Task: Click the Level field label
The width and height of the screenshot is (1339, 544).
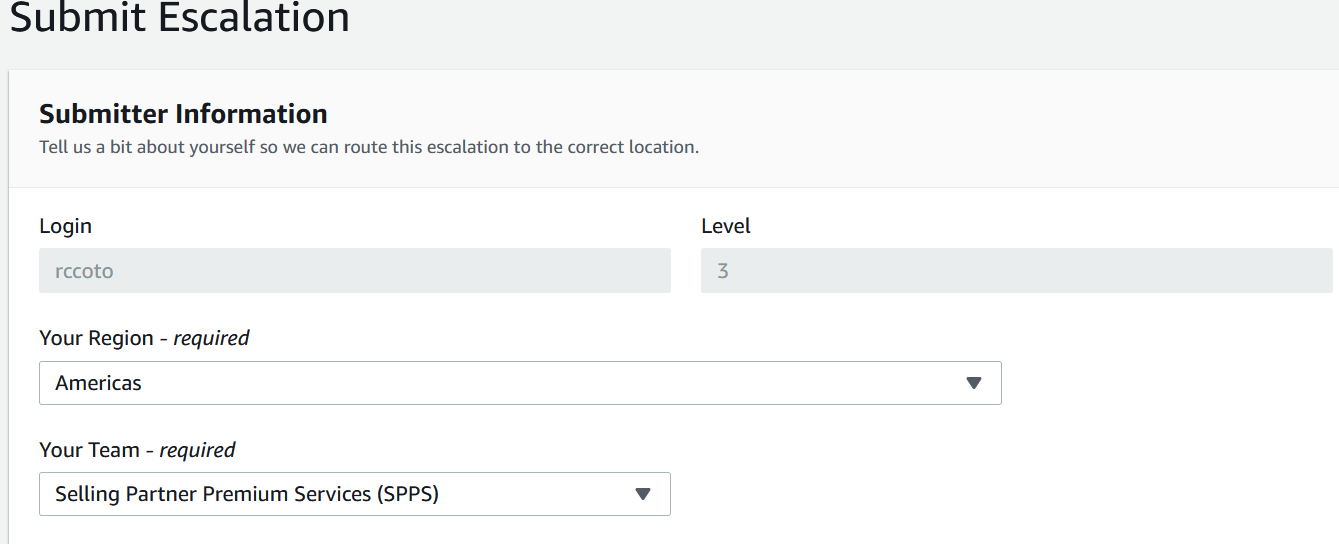Action: (726, 226)
